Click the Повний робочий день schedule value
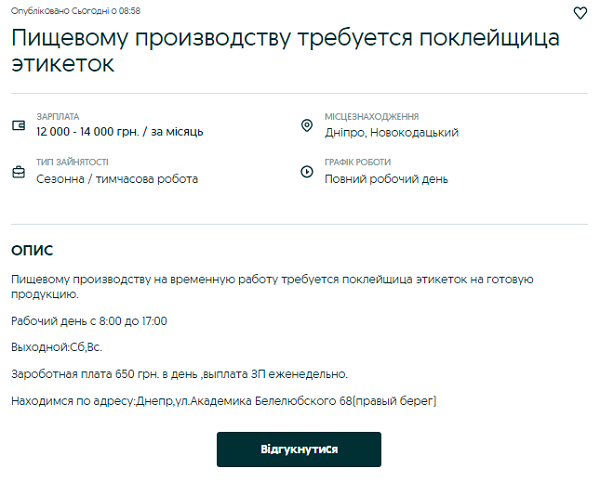600x495 pixels. point(386,179)
